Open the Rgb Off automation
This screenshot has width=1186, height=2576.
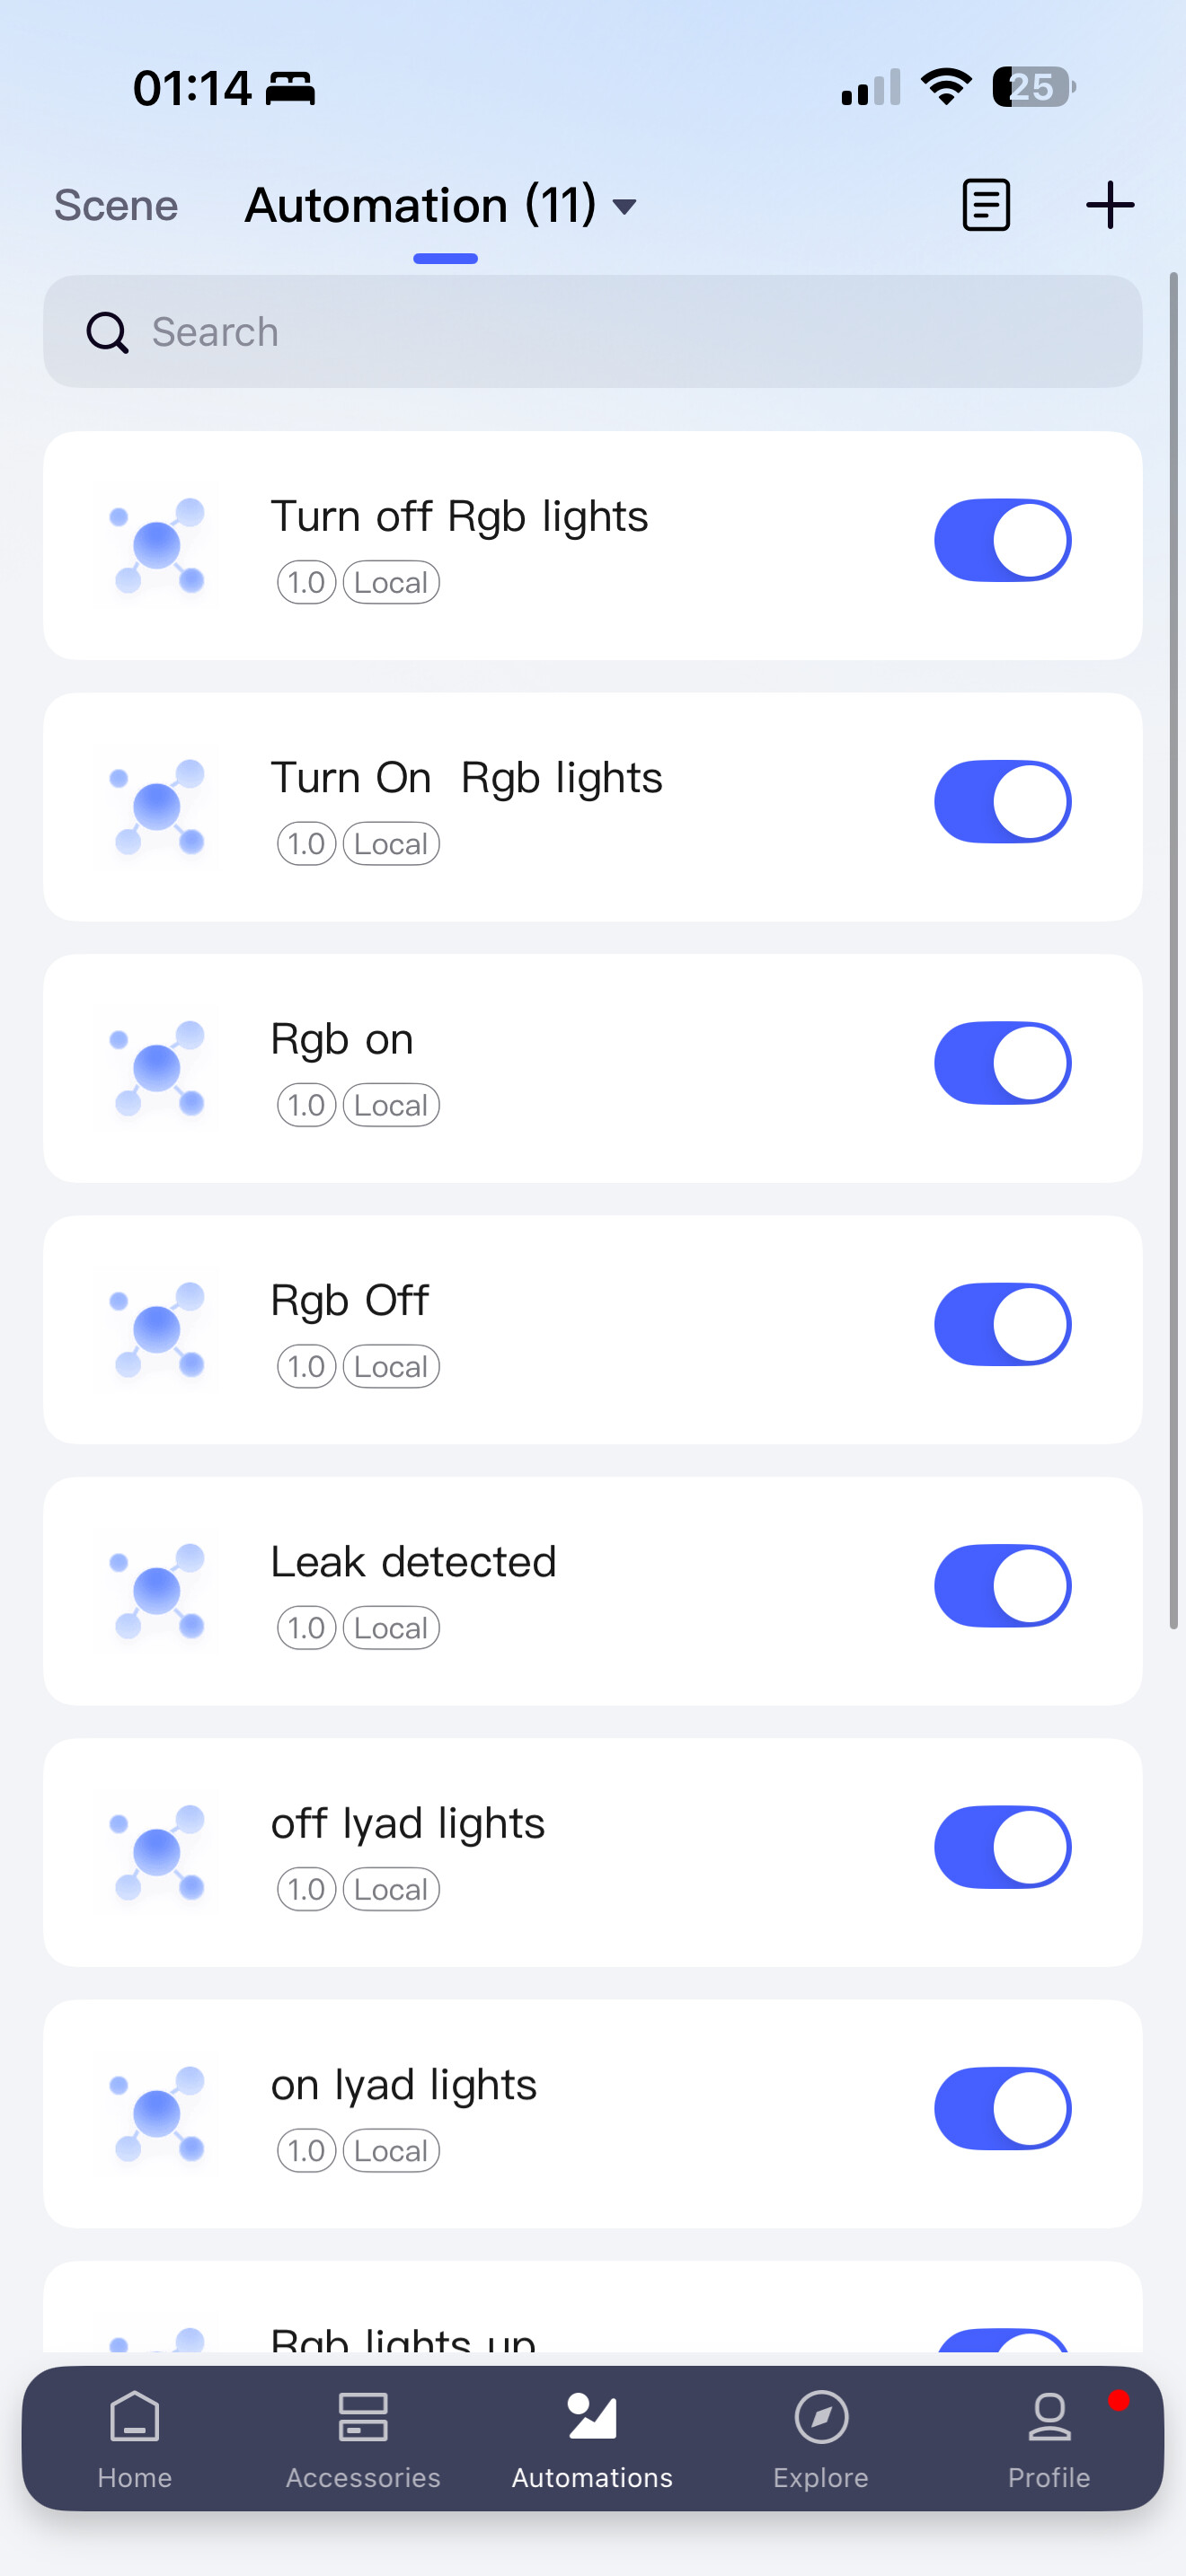(349, 1301)
